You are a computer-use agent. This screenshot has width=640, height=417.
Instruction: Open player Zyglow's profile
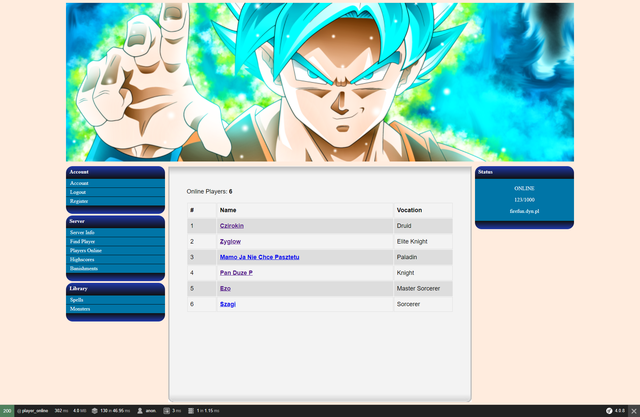point(230,242)
